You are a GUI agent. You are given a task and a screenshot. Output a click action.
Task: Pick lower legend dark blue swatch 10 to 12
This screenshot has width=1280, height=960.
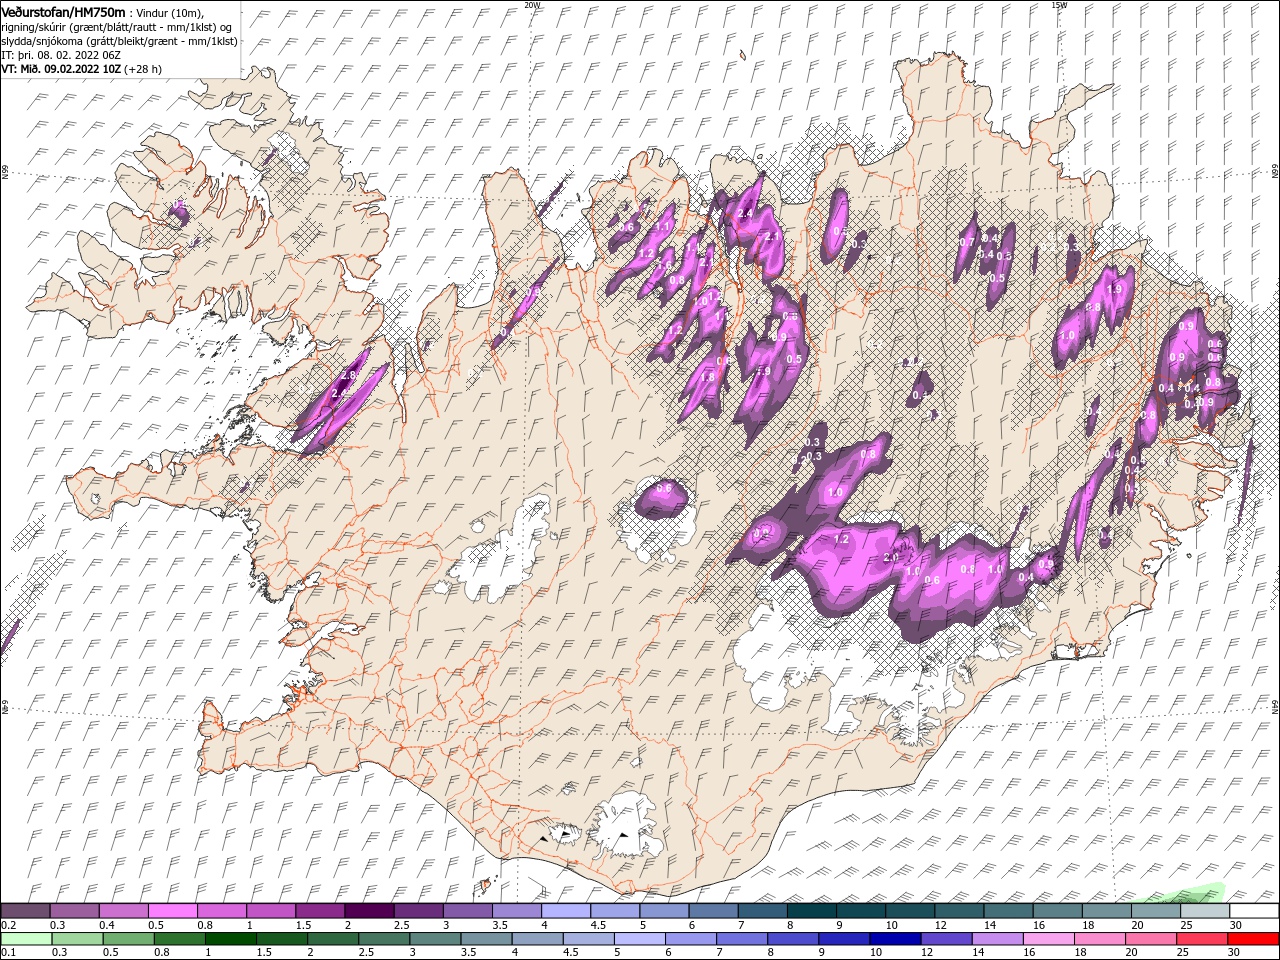point(896,939)
